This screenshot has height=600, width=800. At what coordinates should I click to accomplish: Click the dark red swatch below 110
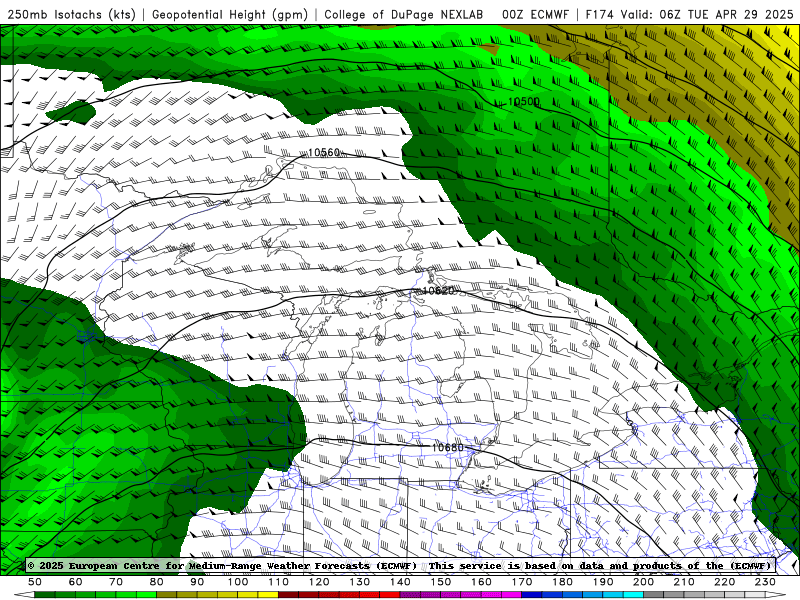289,595
